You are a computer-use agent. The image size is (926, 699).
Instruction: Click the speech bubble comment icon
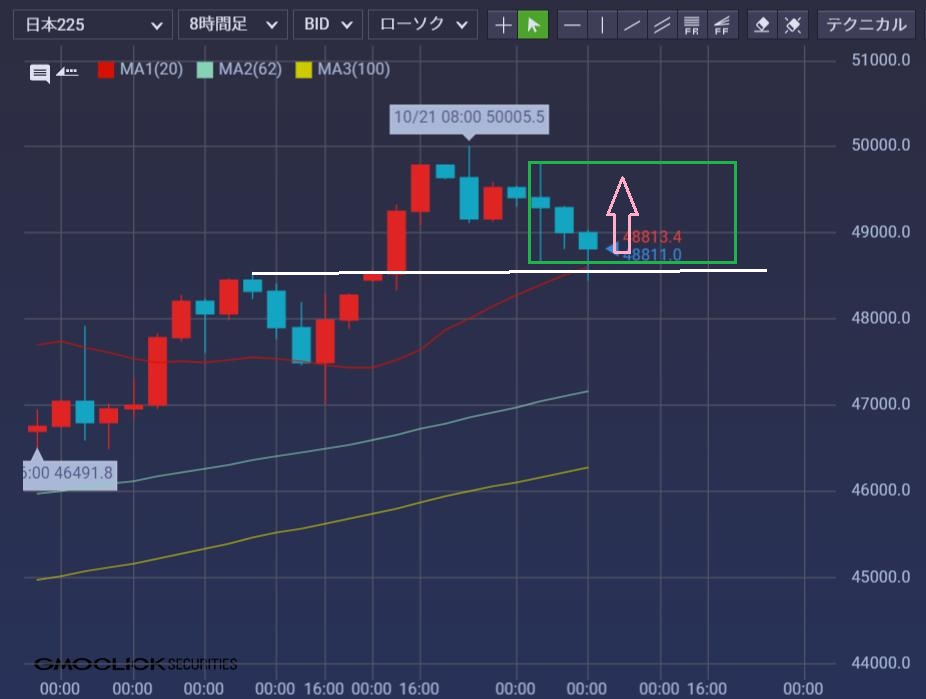click(40, 73)
